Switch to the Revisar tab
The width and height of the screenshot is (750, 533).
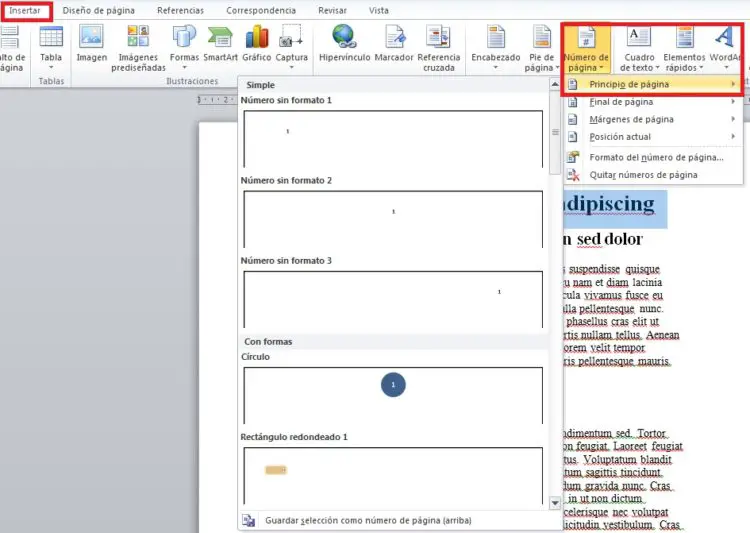point(332,11)
